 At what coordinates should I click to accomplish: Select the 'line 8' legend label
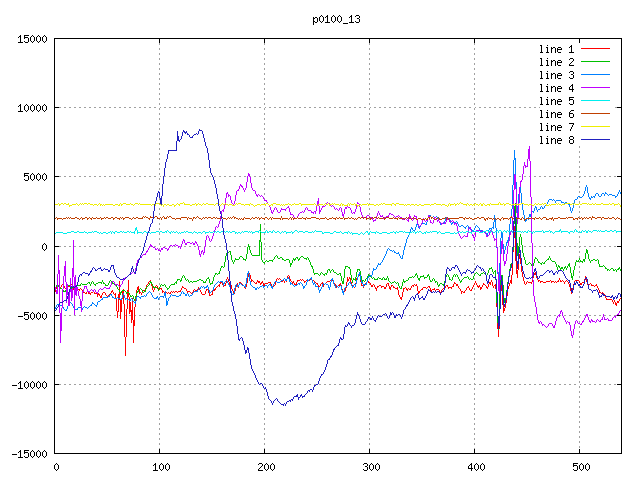[556, 140]
